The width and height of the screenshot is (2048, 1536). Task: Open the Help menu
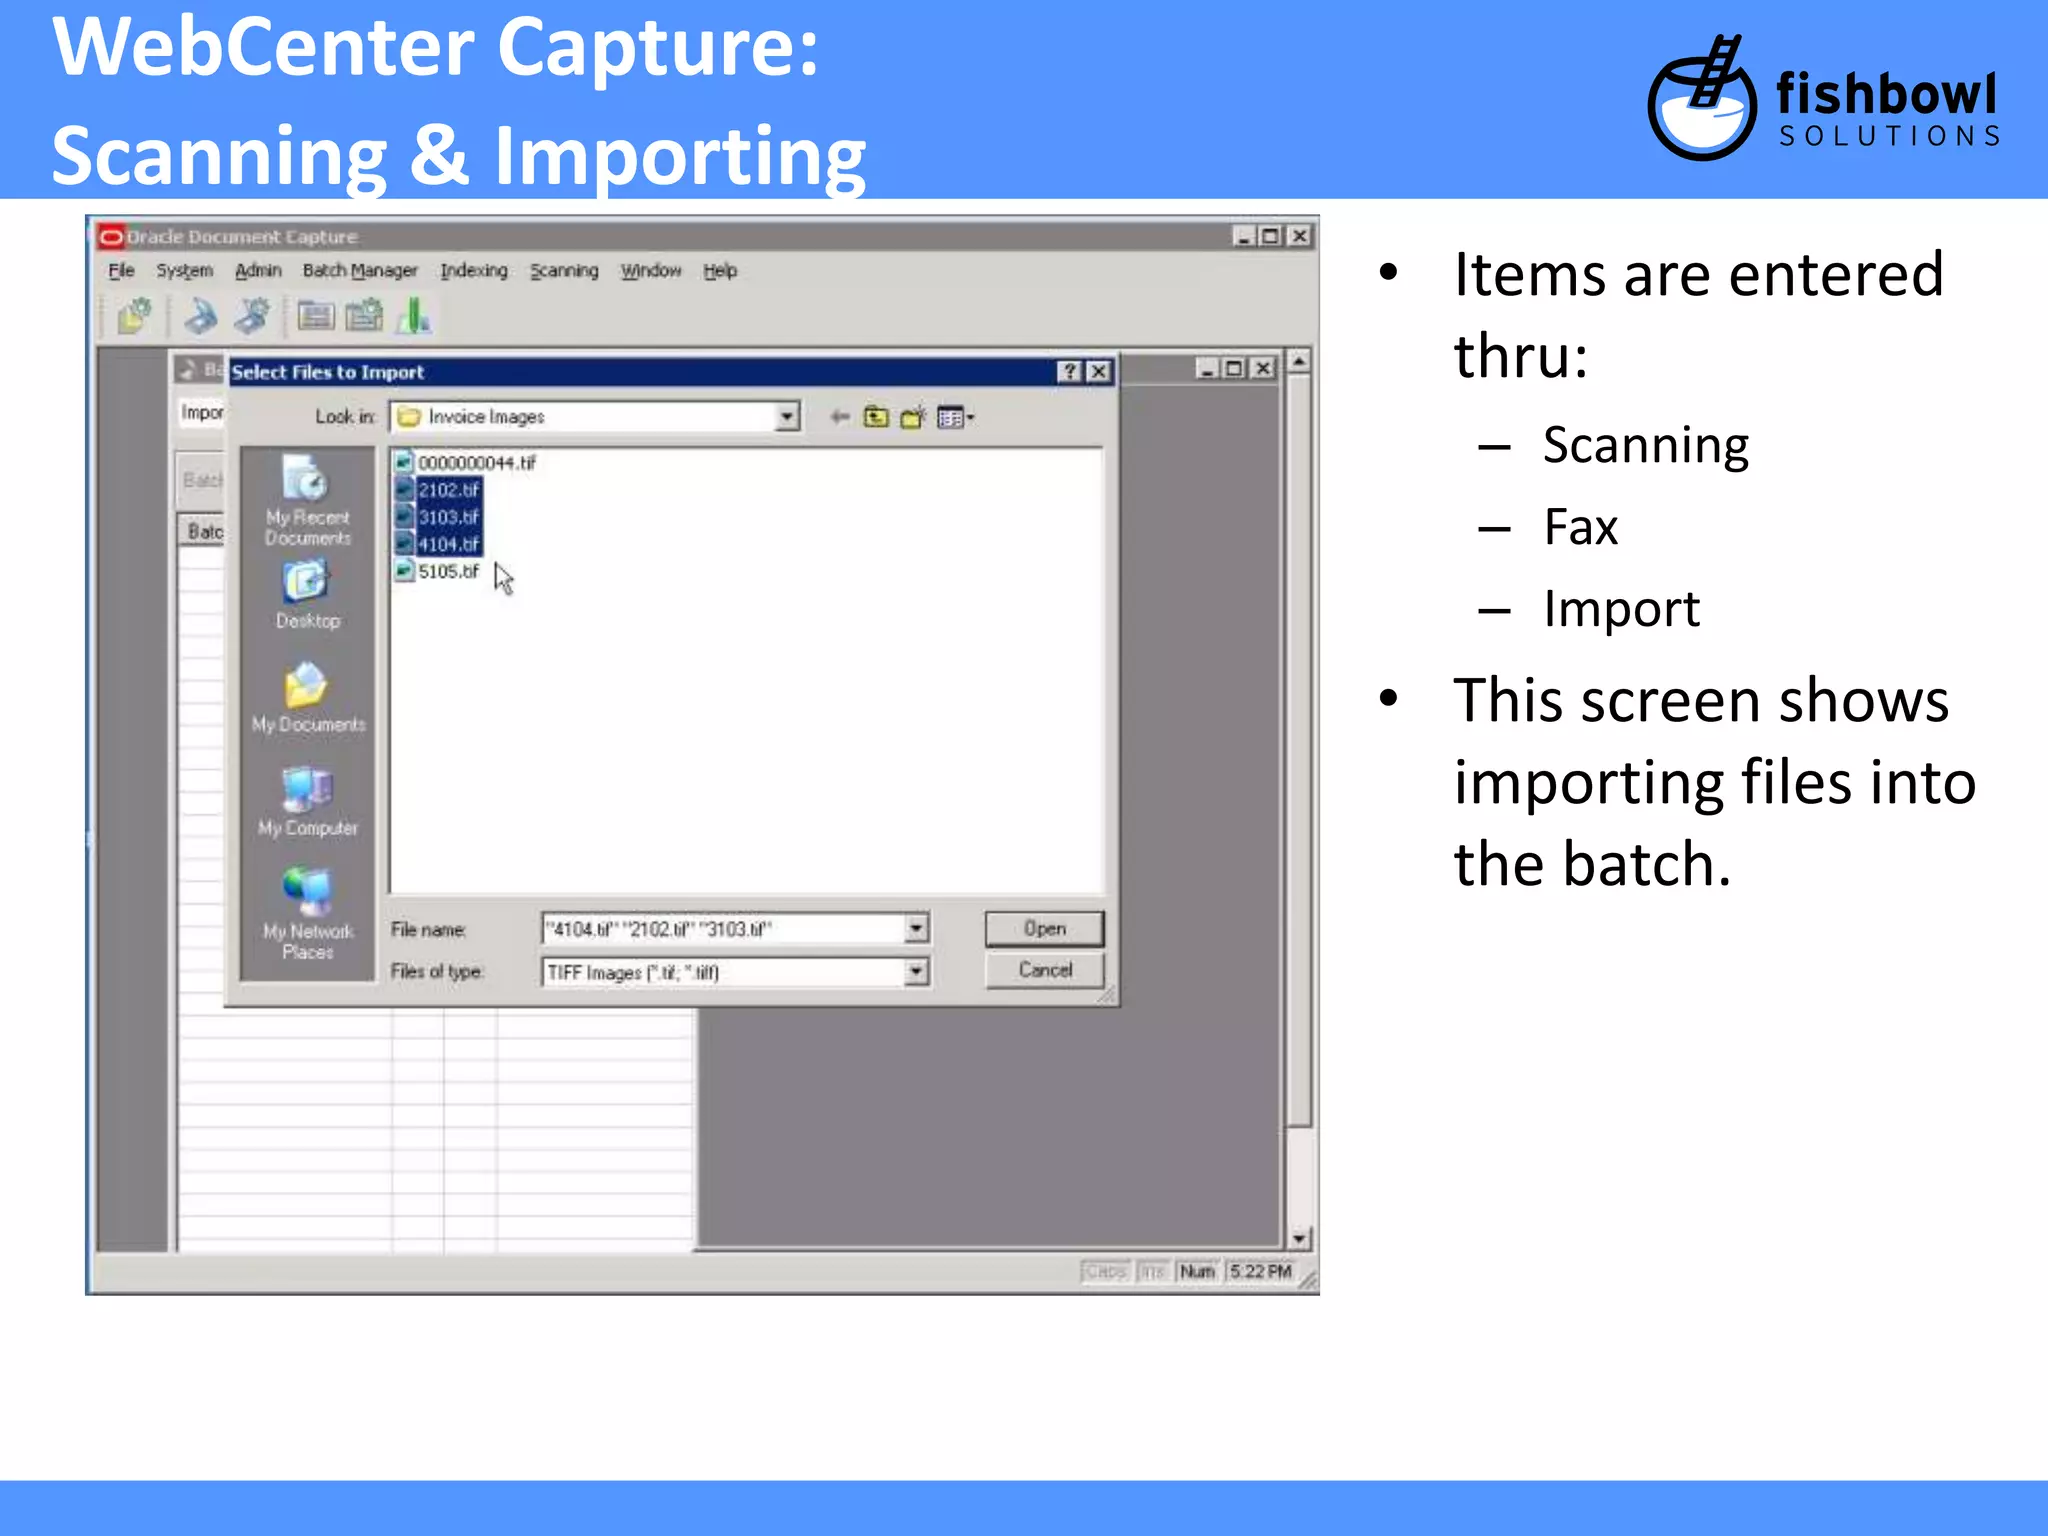[x=720, y=271]
